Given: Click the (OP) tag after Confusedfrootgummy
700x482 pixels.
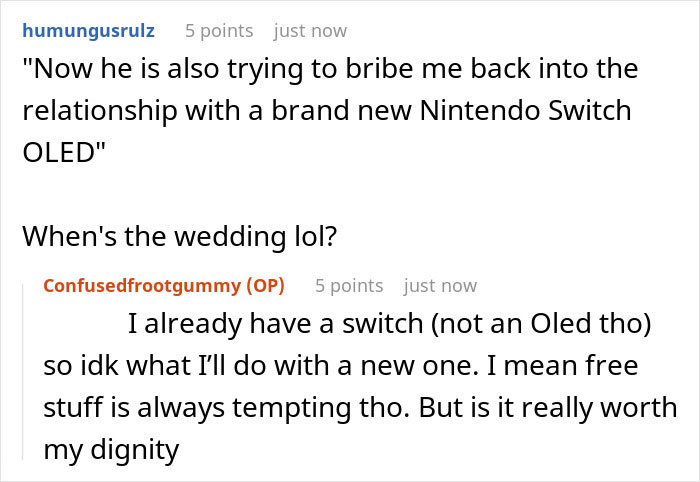Looking at the screenshot, I should point(265,286).
